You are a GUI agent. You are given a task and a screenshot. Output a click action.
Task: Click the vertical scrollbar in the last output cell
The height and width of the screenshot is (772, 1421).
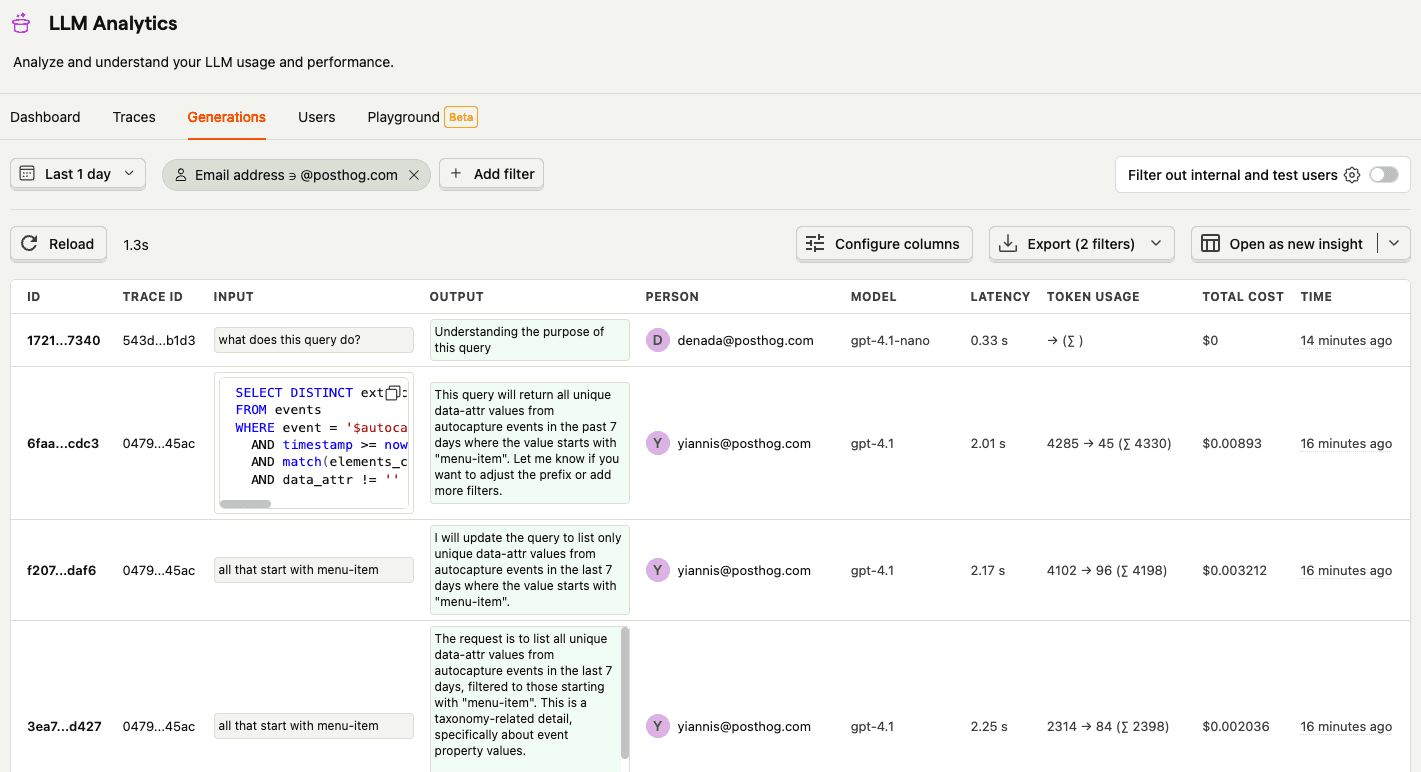click(x=625, y=692)
